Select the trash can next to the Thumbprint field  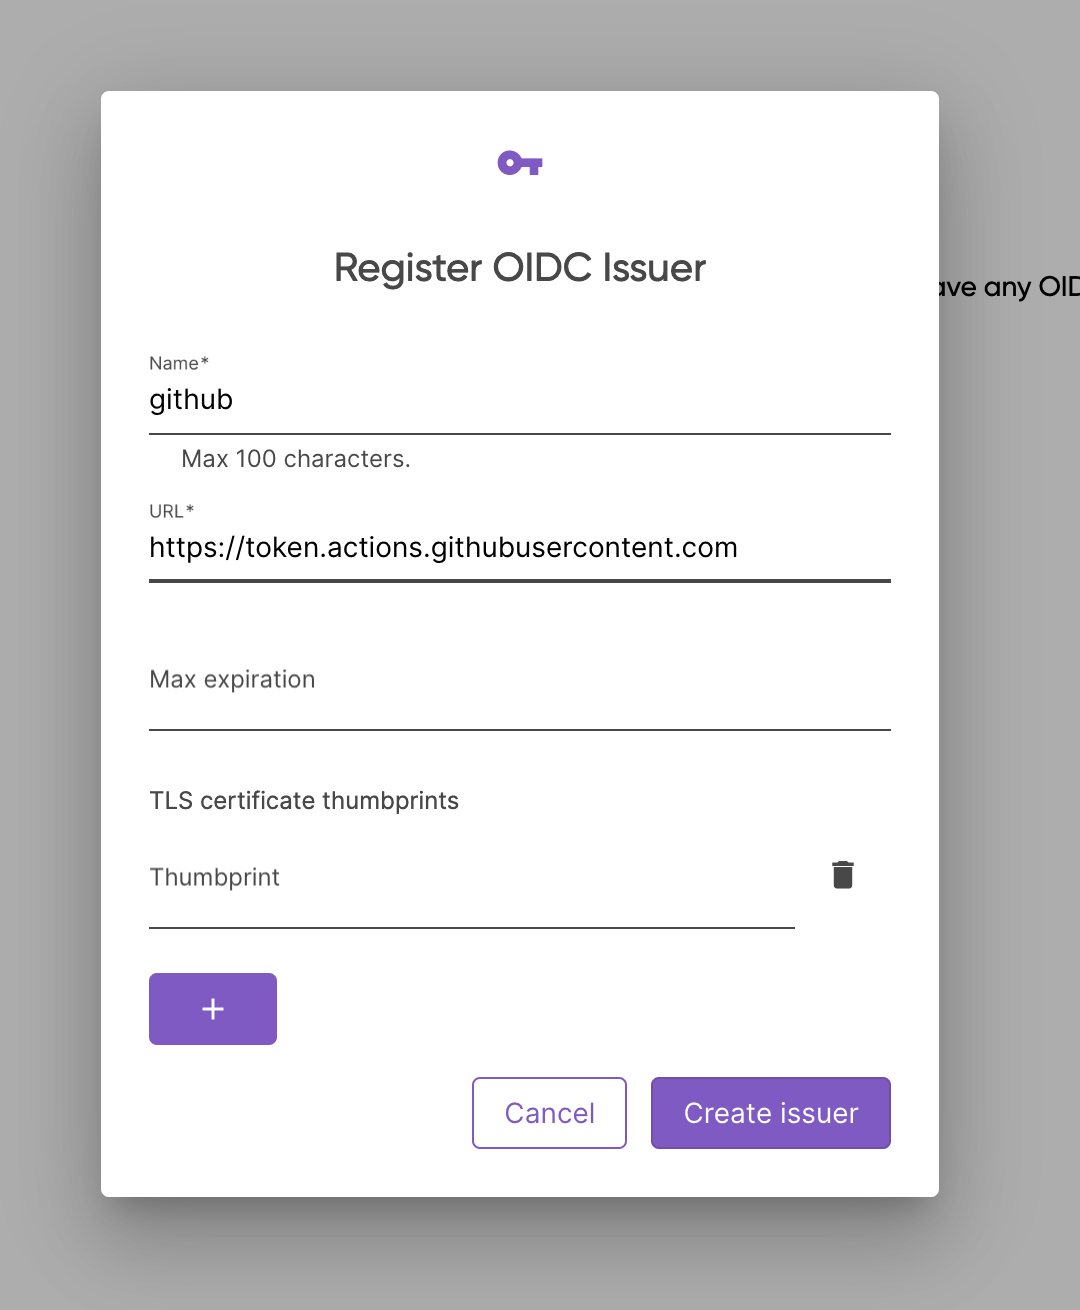tap(842, 874)
